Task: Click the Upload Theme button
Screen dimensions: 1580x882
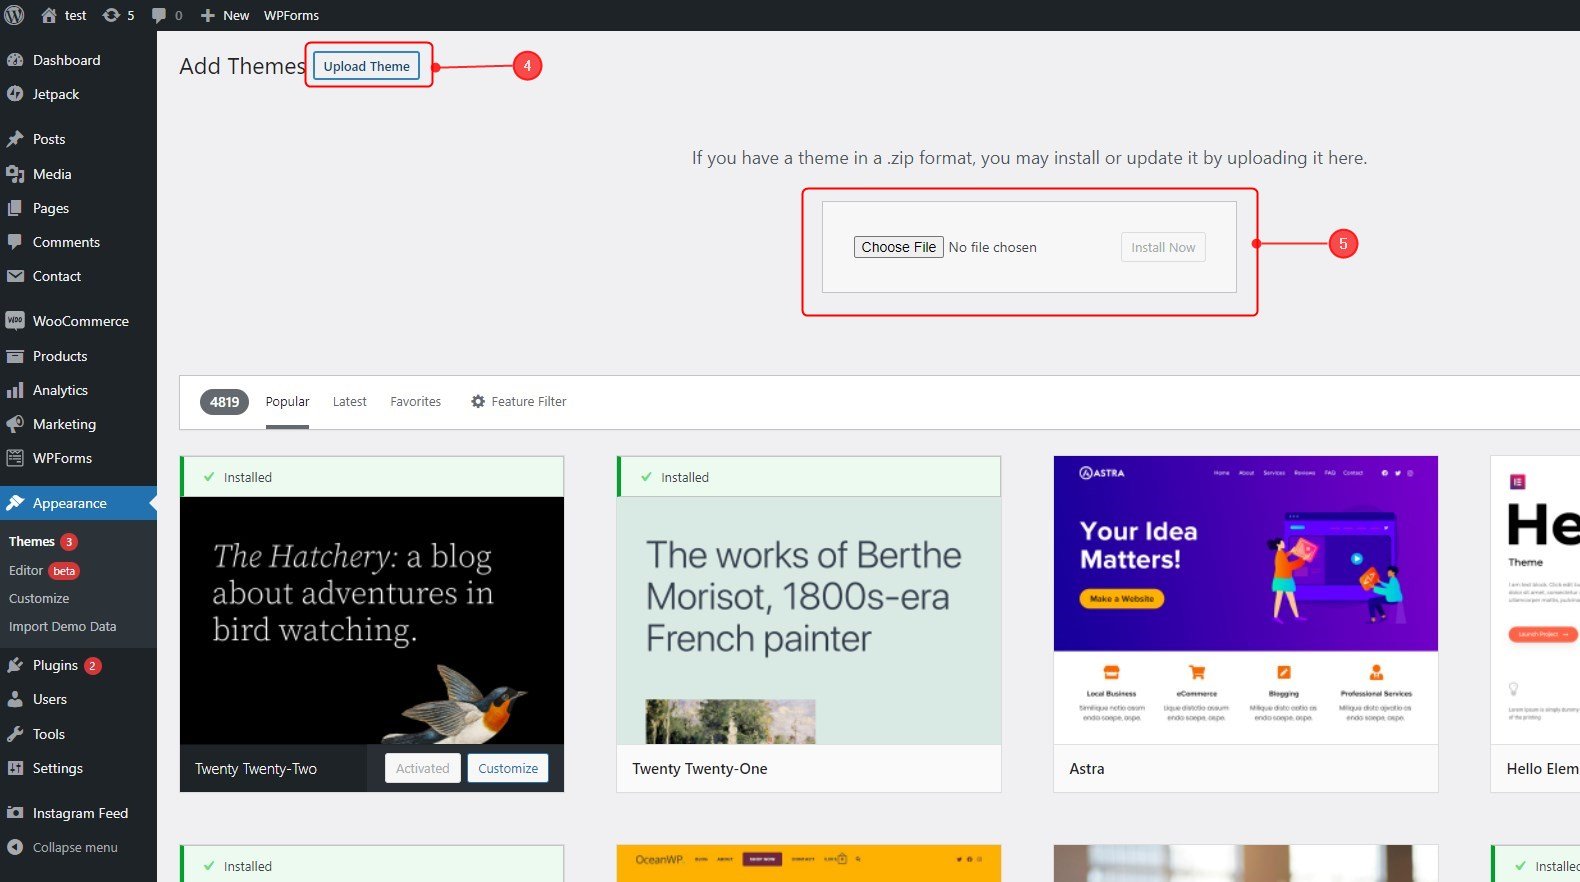Action: tap(366, 66)
